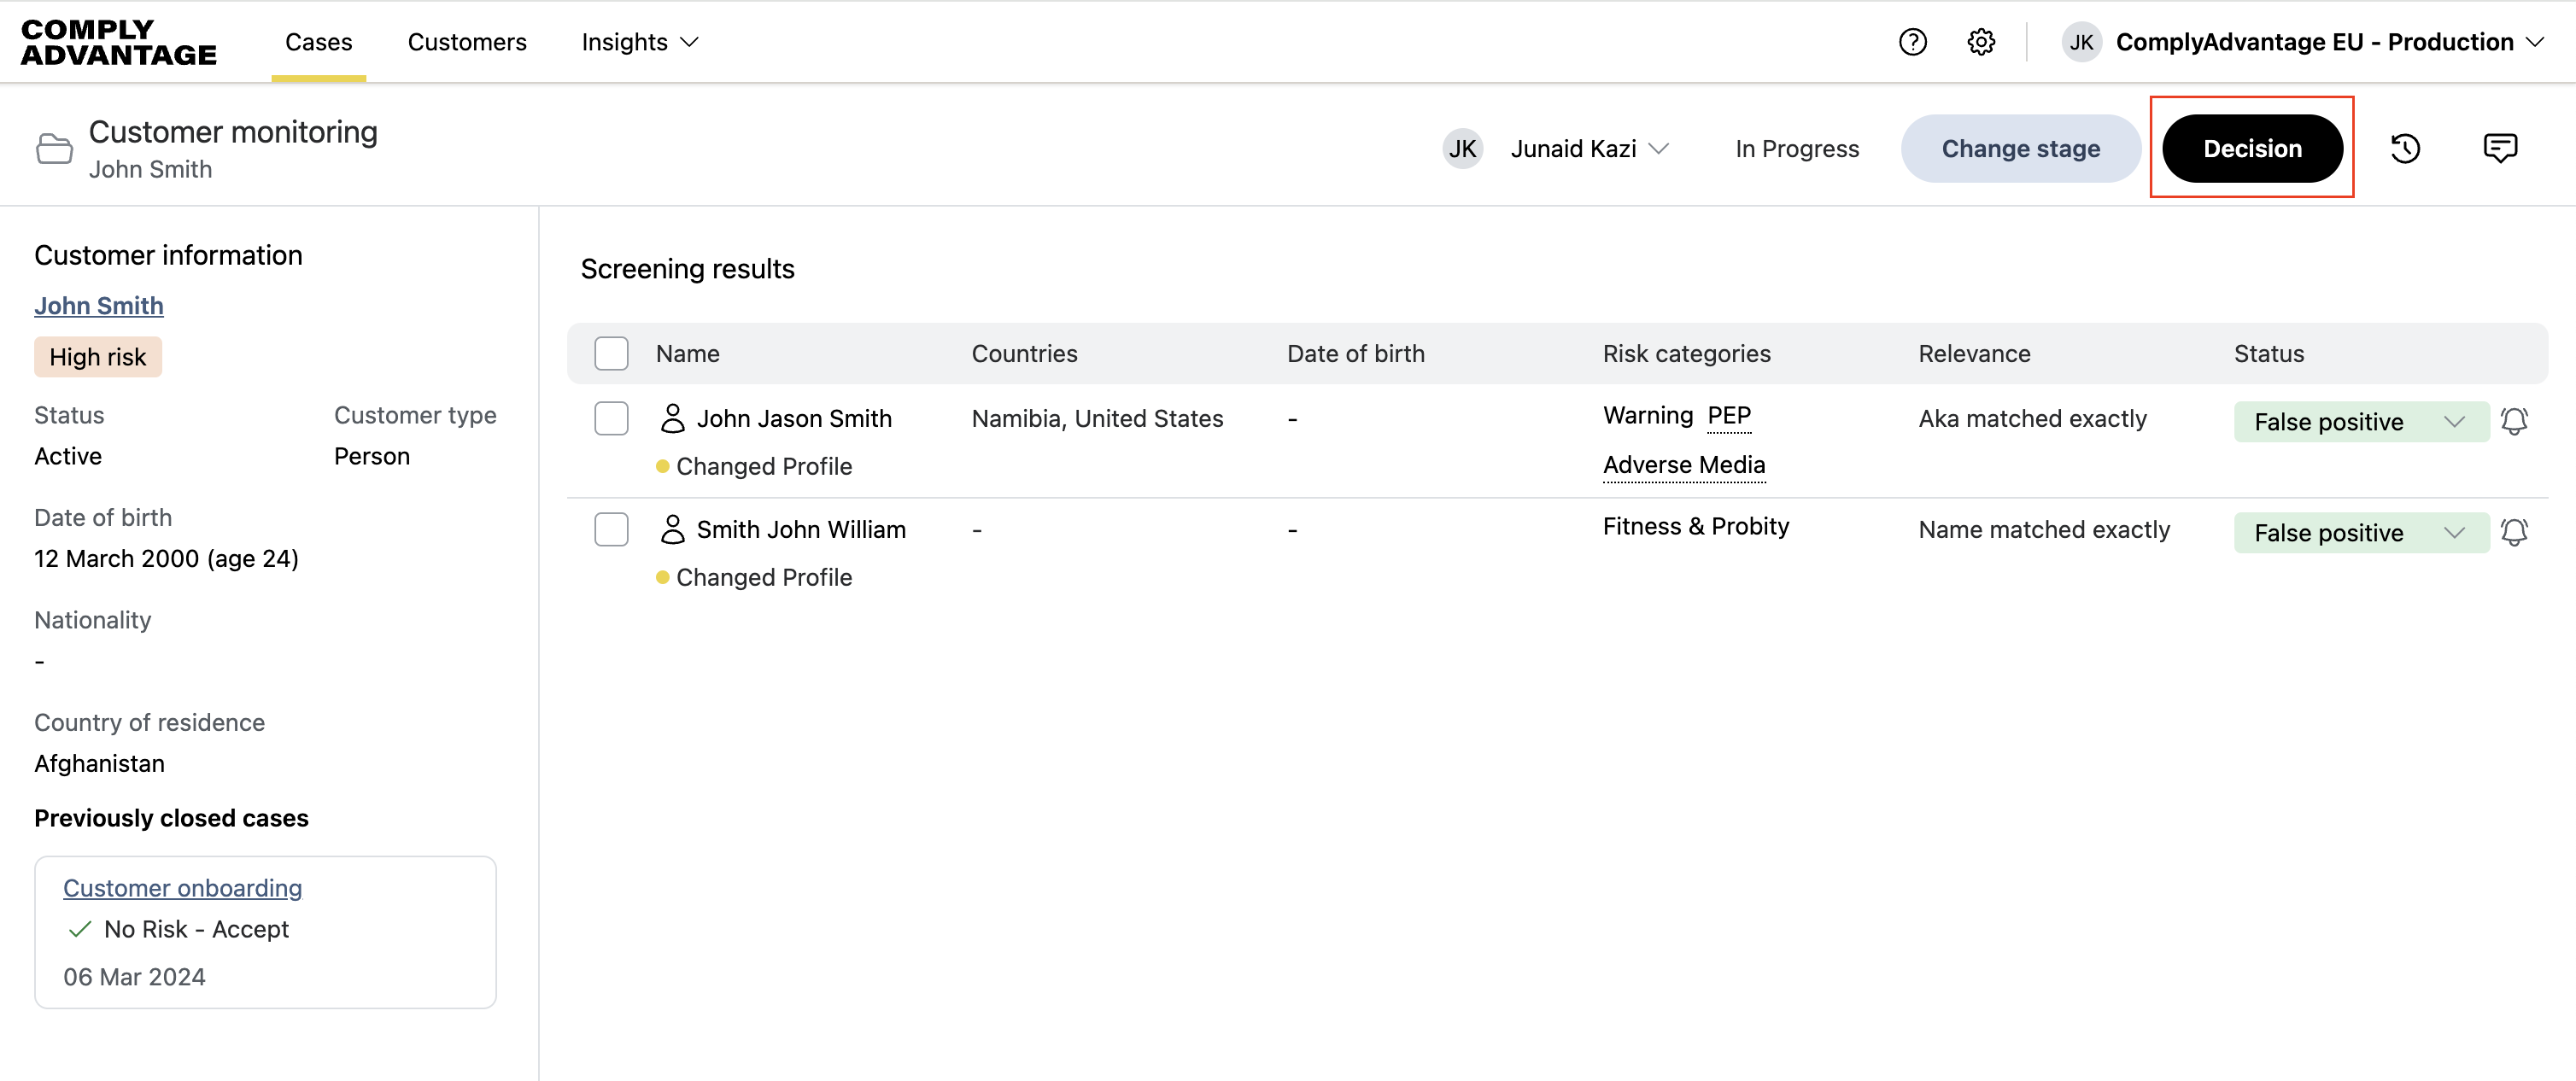
Task: Check the Smith John William row
Action: point(611,529)
